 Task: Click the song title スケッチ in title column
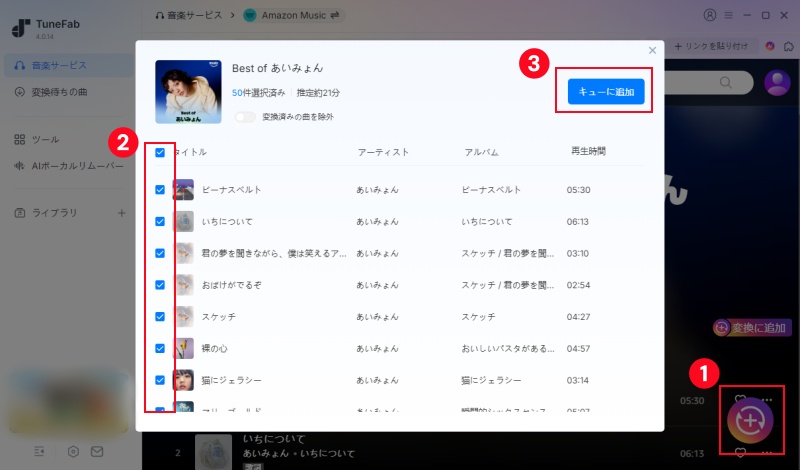[219, 316]
